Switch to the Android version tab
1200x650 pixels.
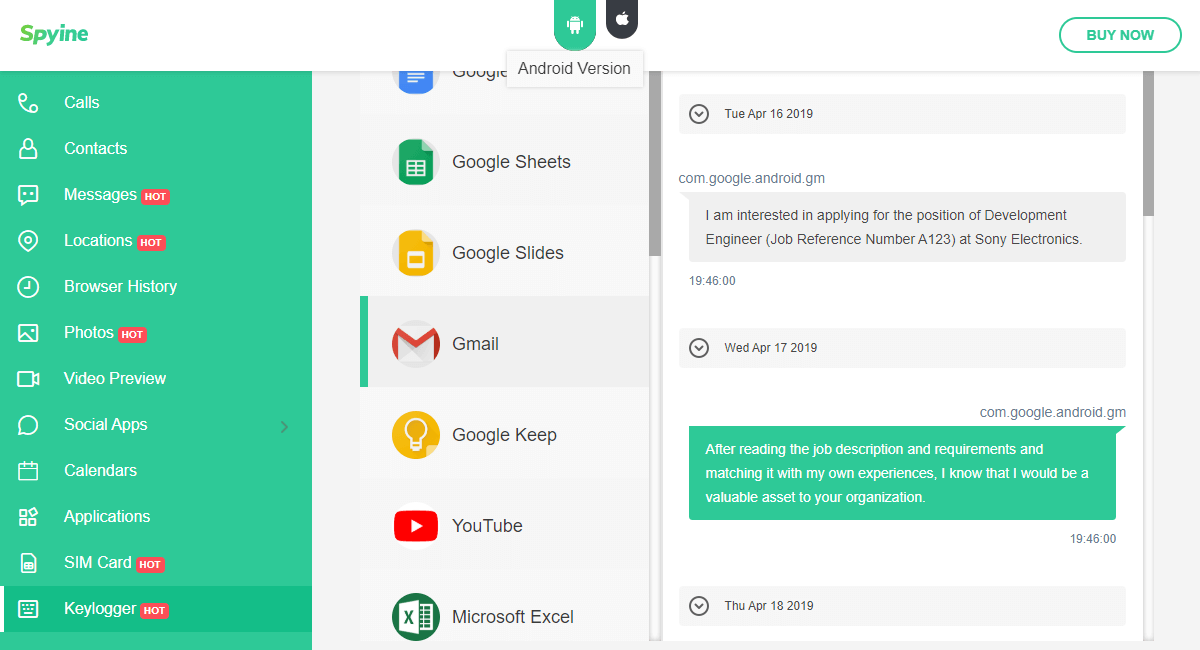click(574, 23)
